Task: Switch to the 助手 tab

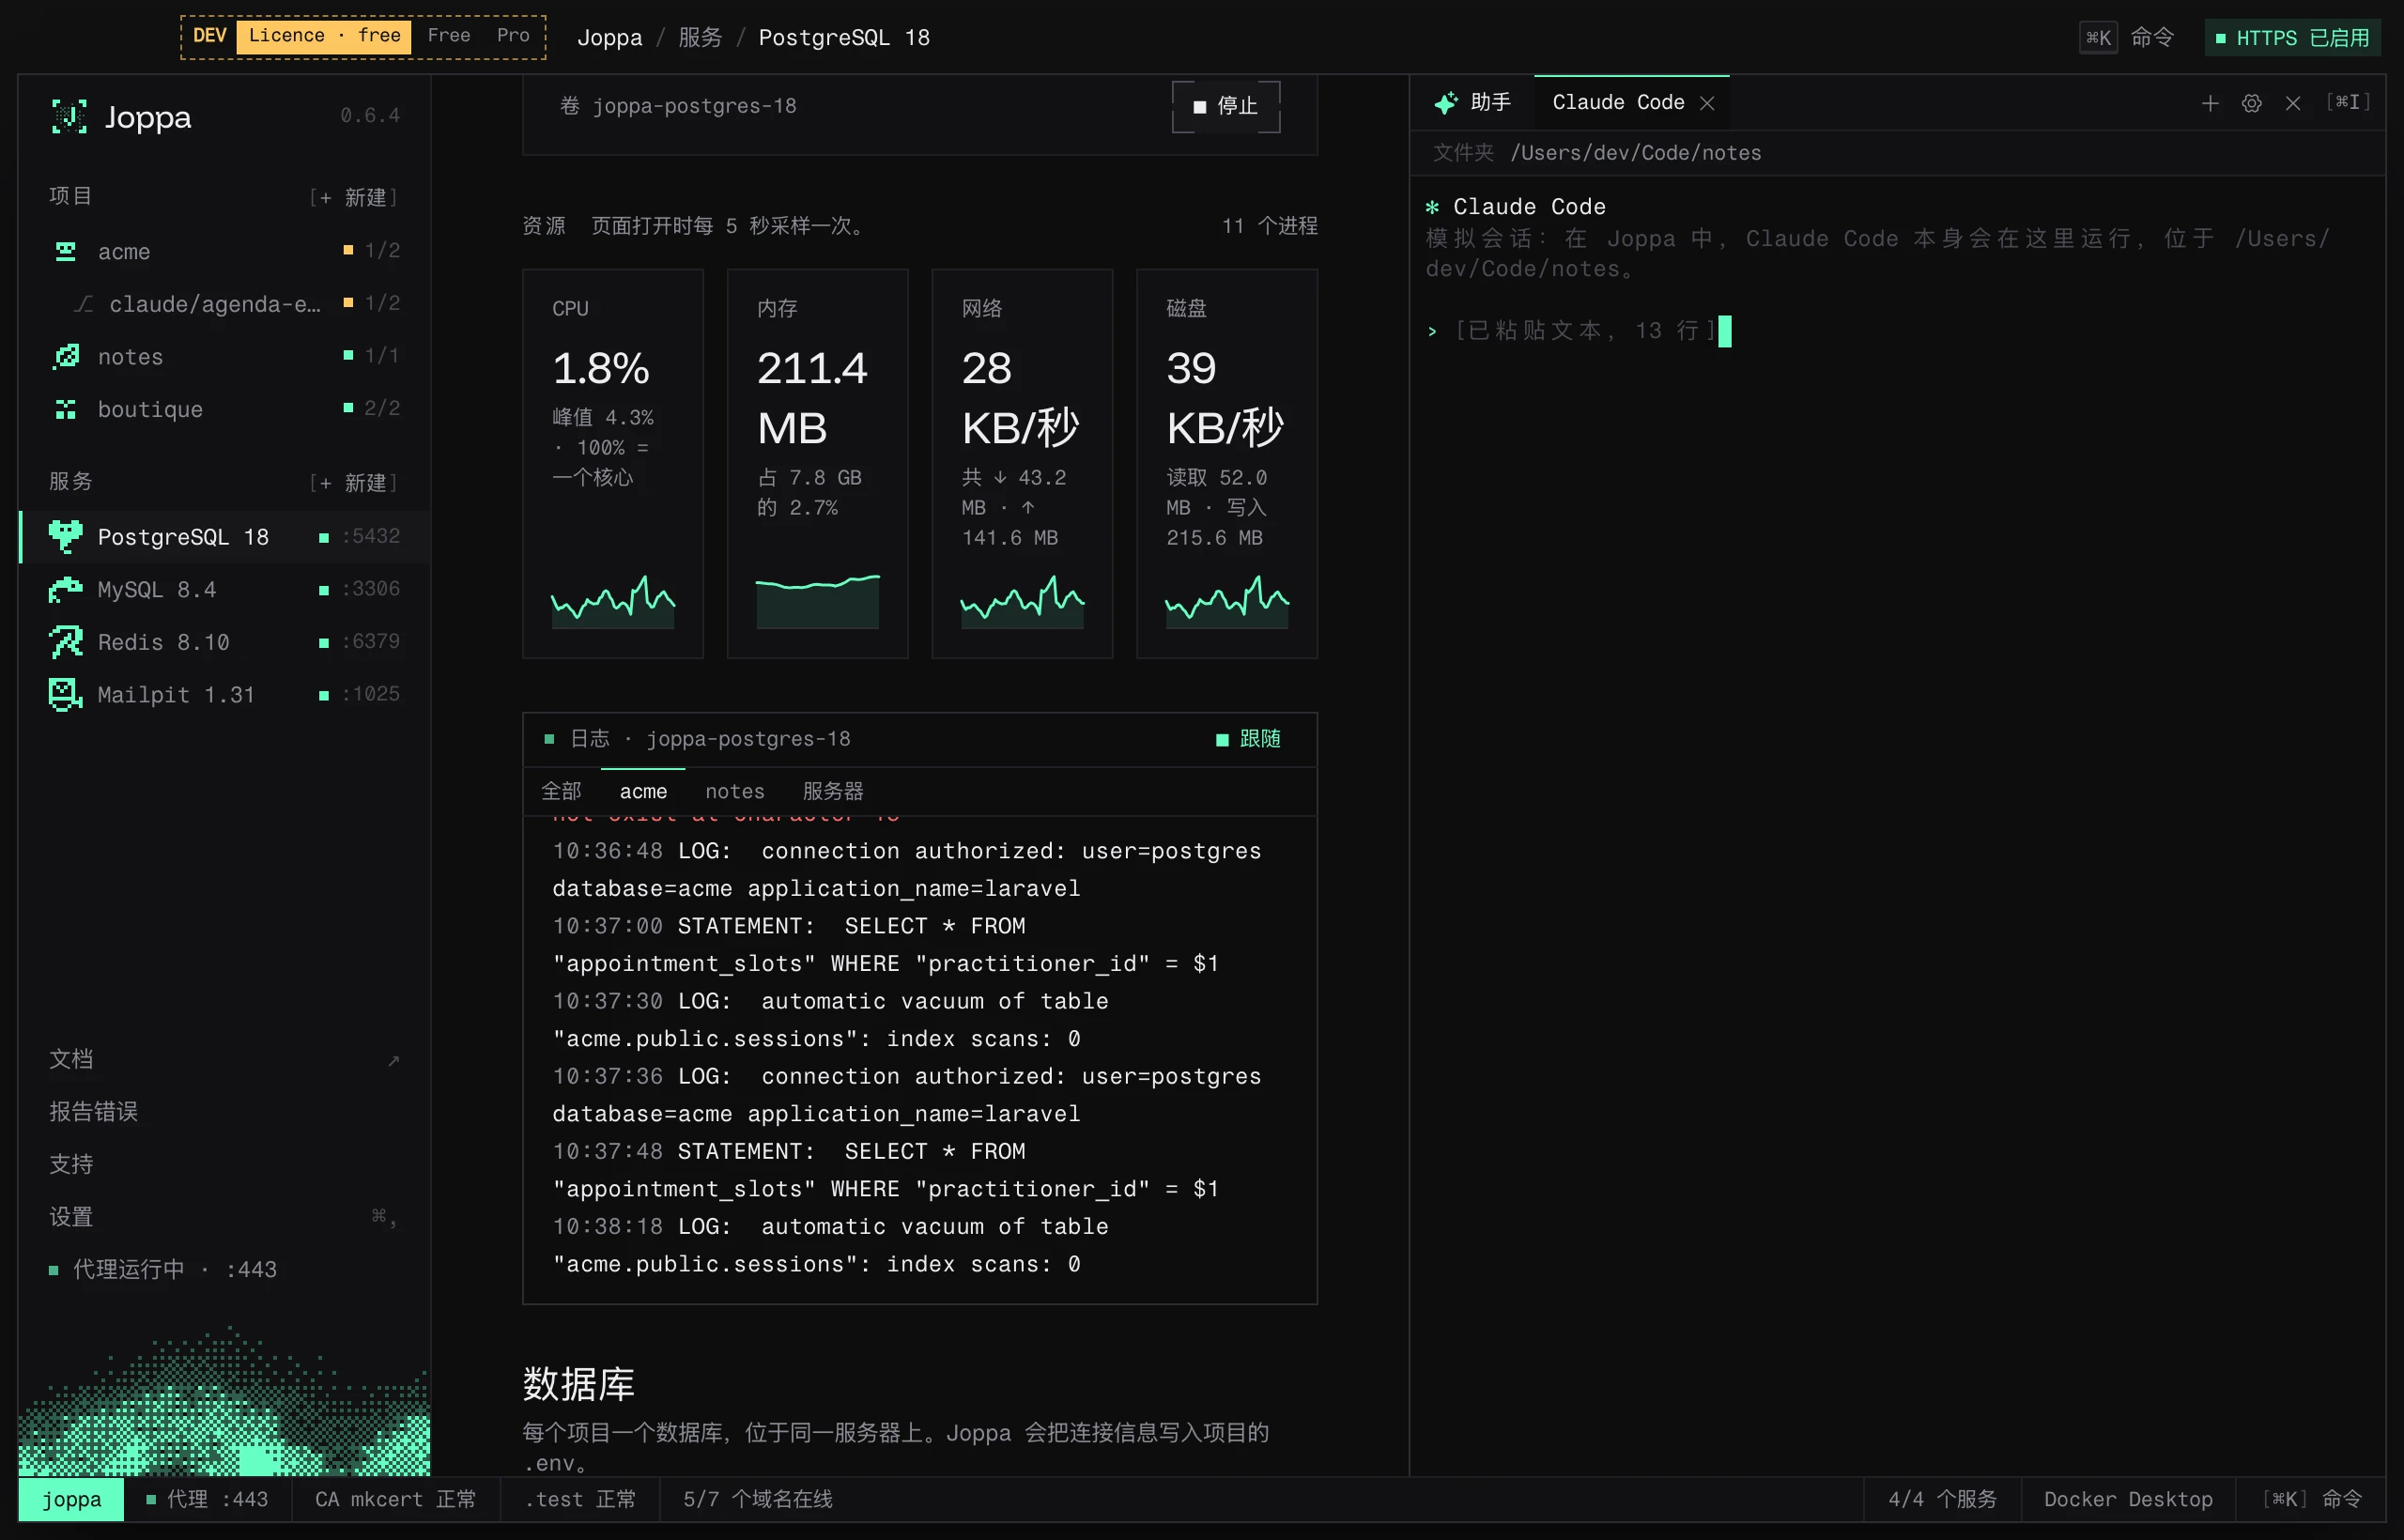Action: [1472, 102]
